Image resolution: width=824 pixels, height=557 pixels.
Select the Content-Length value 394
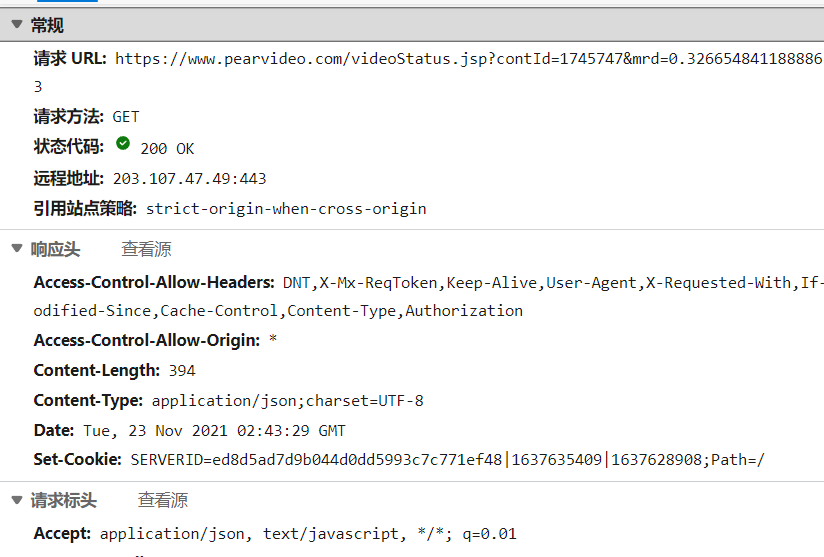pyautogui.click(x=182, y=371)
